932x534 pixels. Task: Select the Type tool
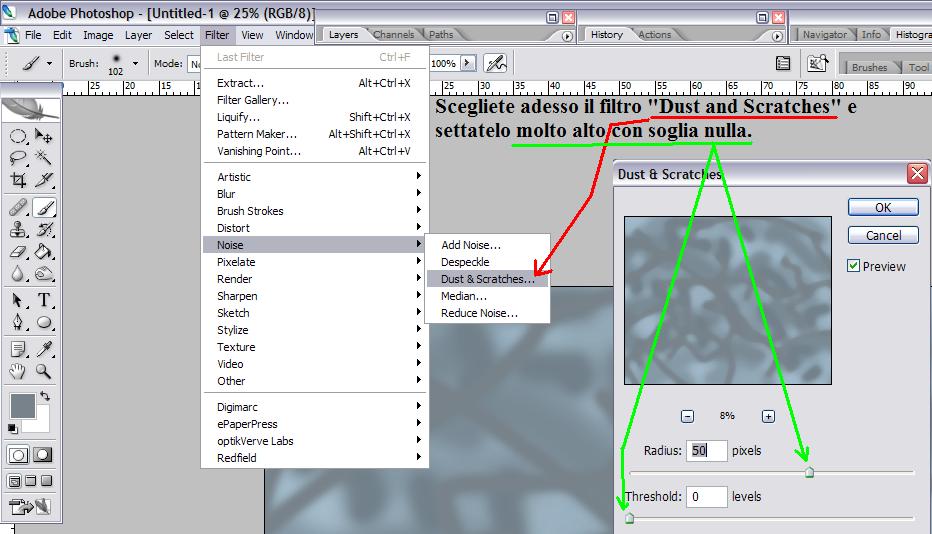click(43, 300)
